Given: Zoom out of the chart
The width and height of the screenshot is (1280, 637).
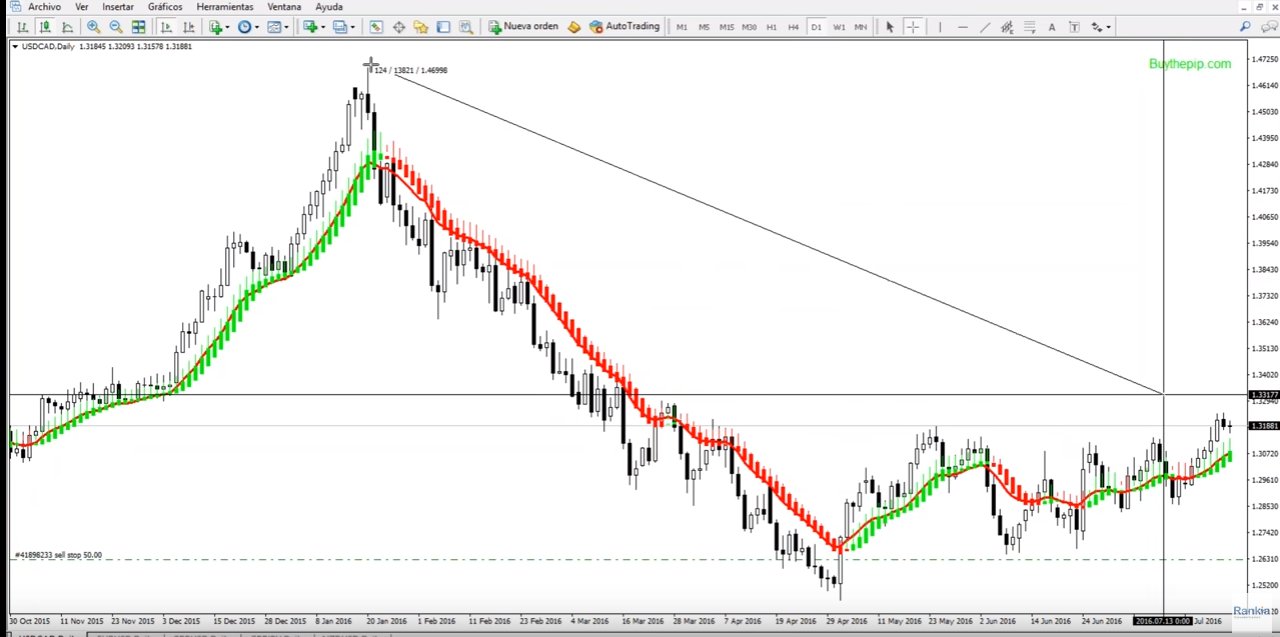Looking at the screenshot, I should click(x=116, y=27).
